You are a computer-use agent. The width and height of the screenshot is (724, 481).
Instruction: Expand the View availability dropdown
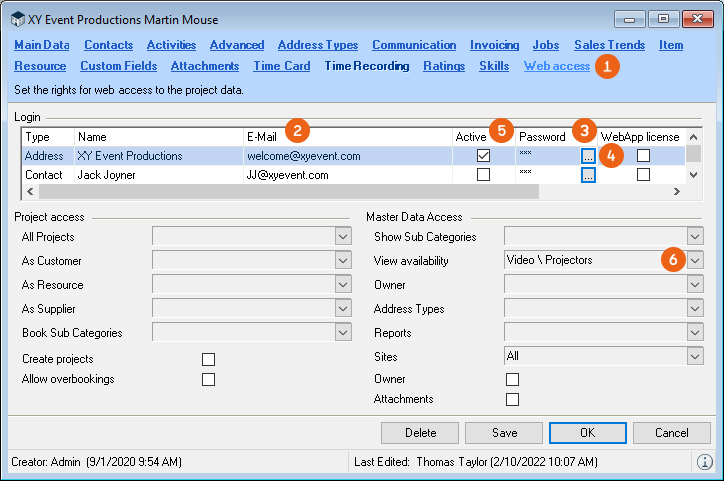click(695, 260)
